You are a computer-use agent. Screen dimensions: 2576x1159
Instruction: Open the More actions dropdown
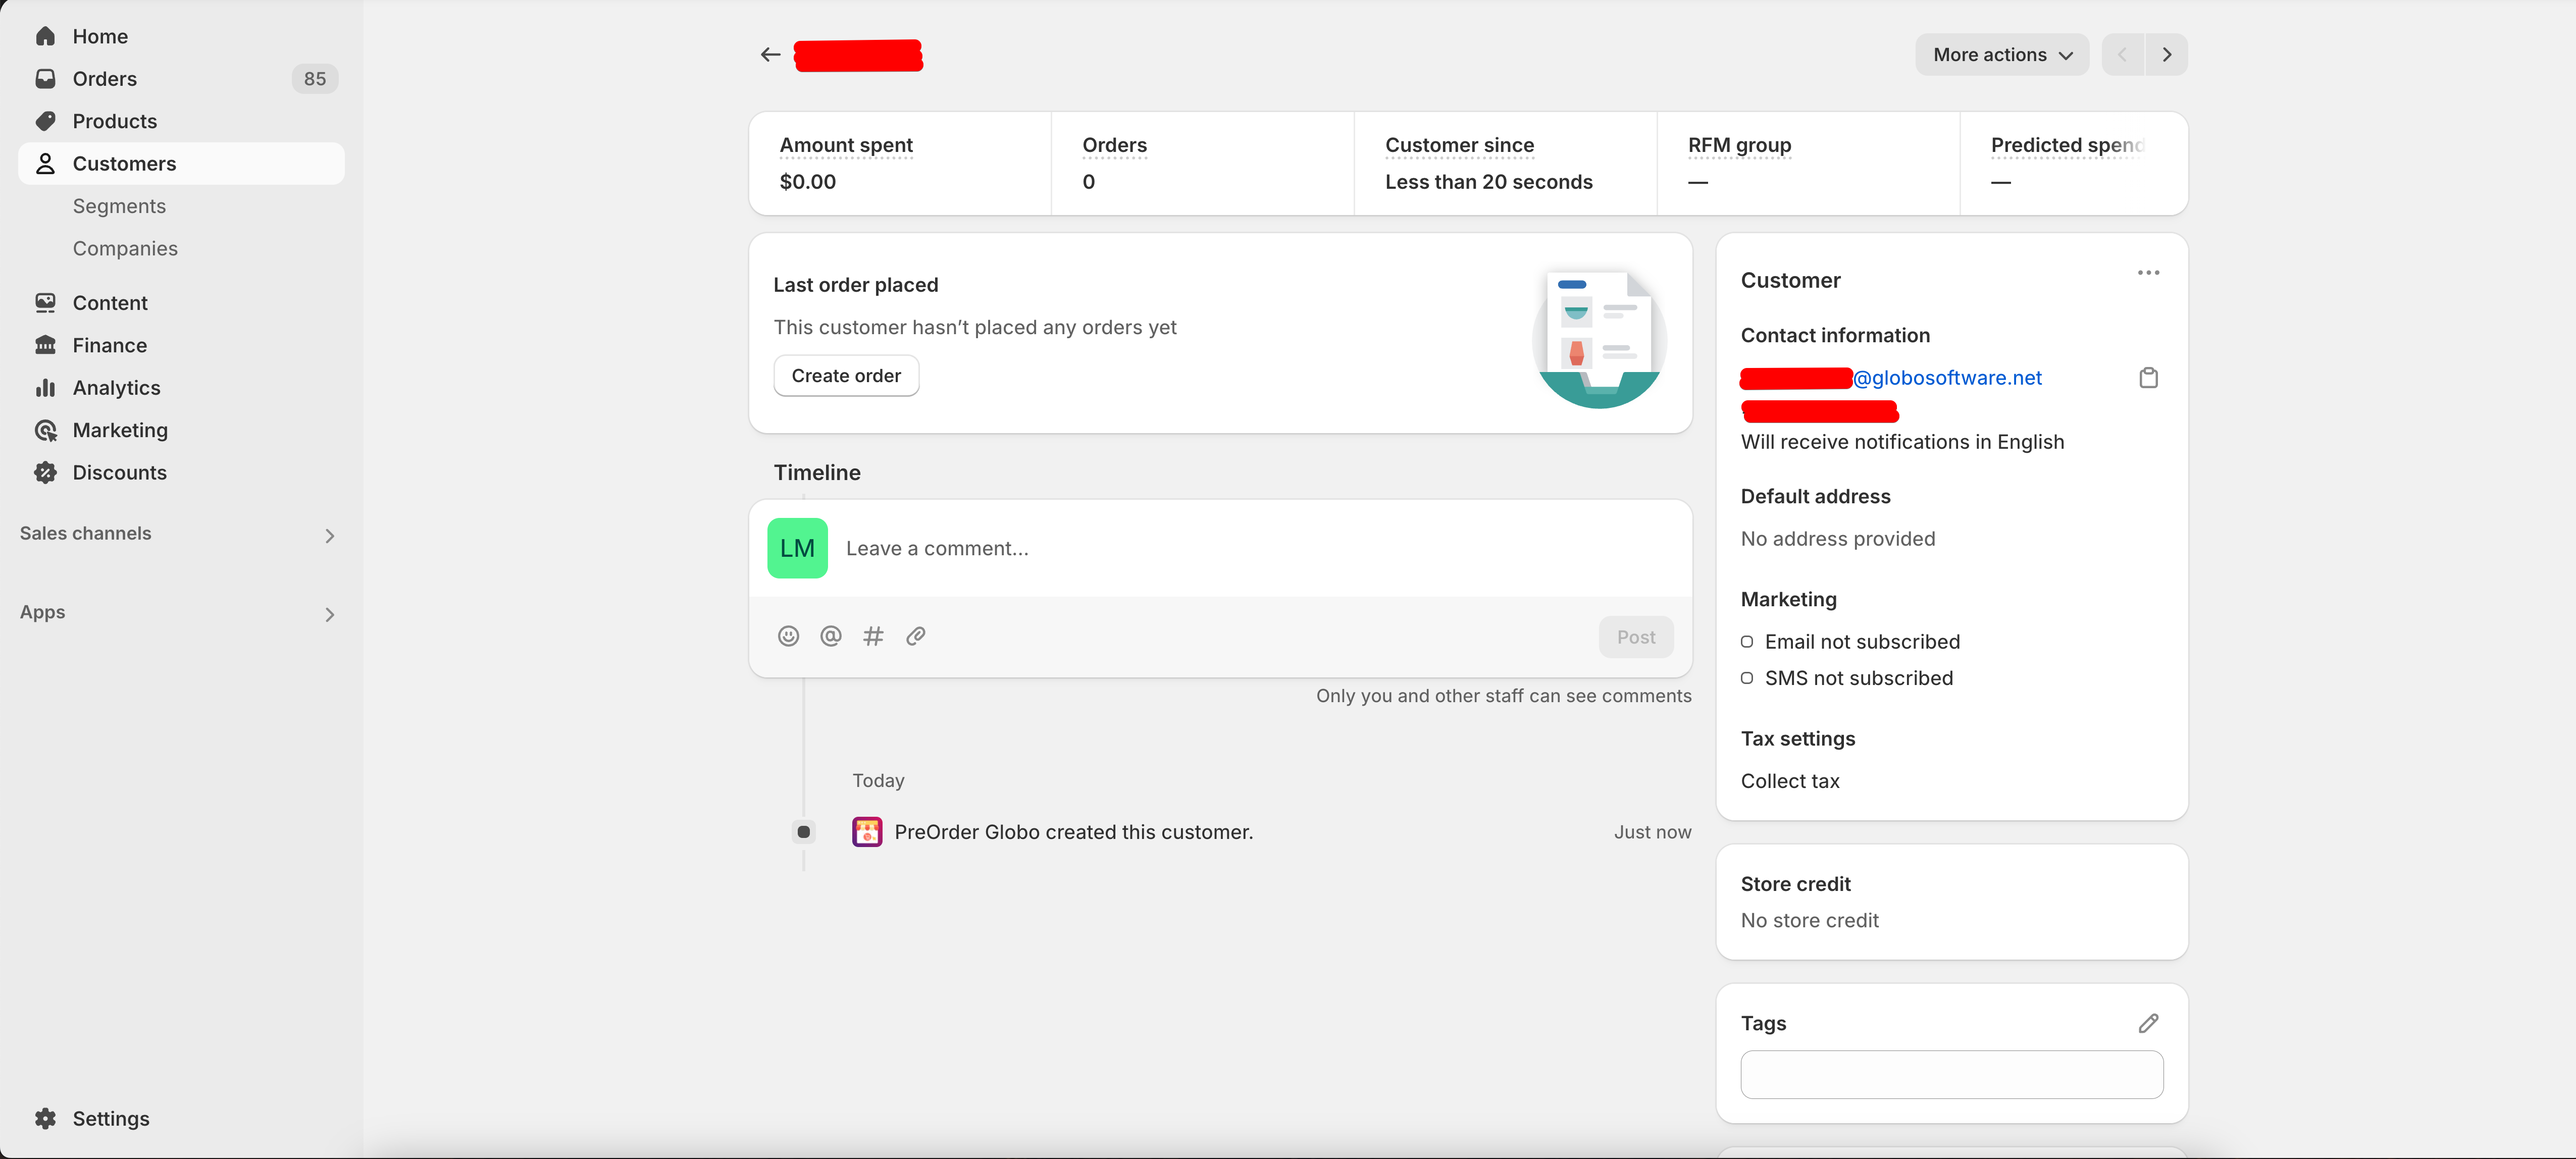(x=2001, y=54)
